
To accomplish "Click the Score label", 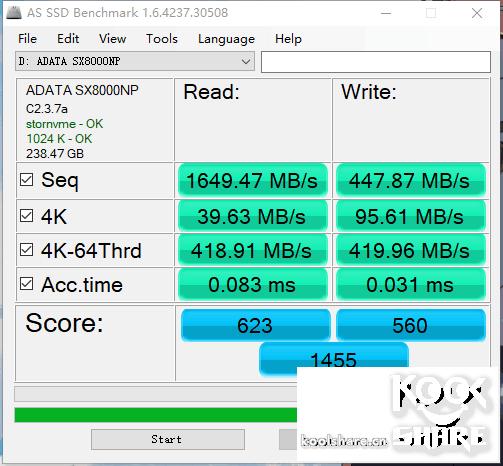I will 64,323.
